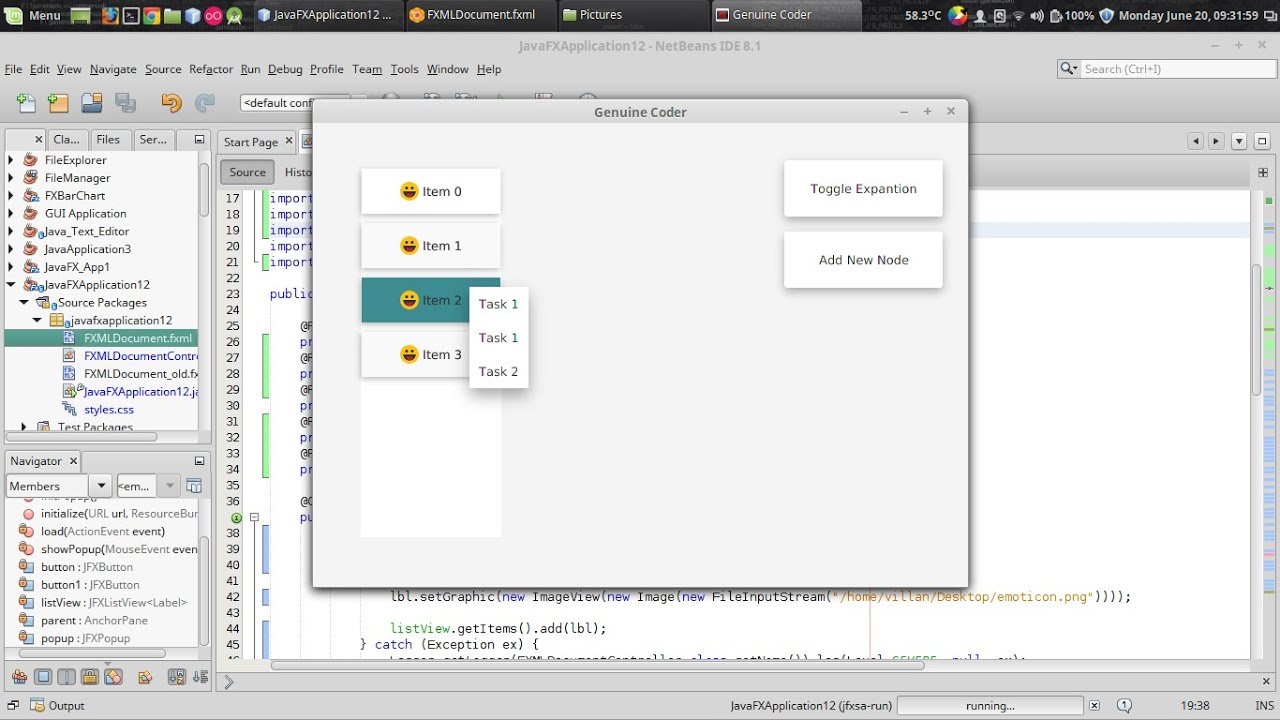Toggle show inner classes filter in Navigator

click(x=112, y=677)
